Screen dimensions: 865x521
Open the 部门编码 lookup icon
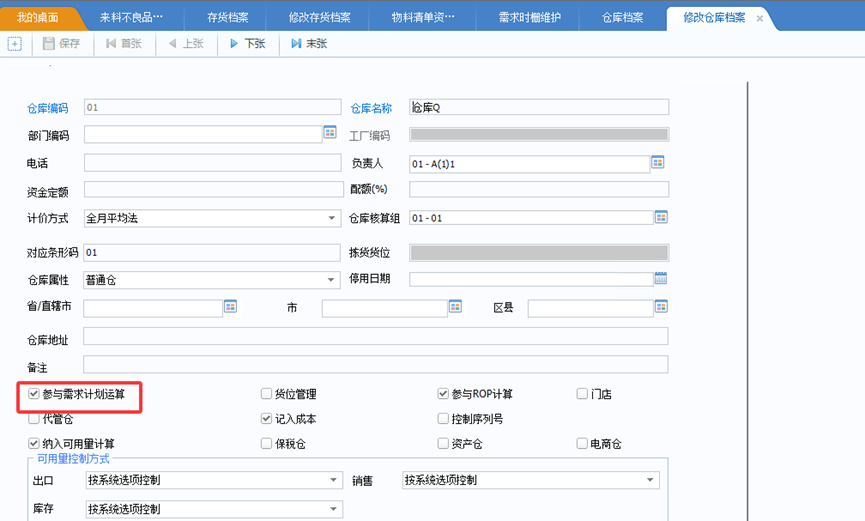pyautogui.click(x=330, y=132)
